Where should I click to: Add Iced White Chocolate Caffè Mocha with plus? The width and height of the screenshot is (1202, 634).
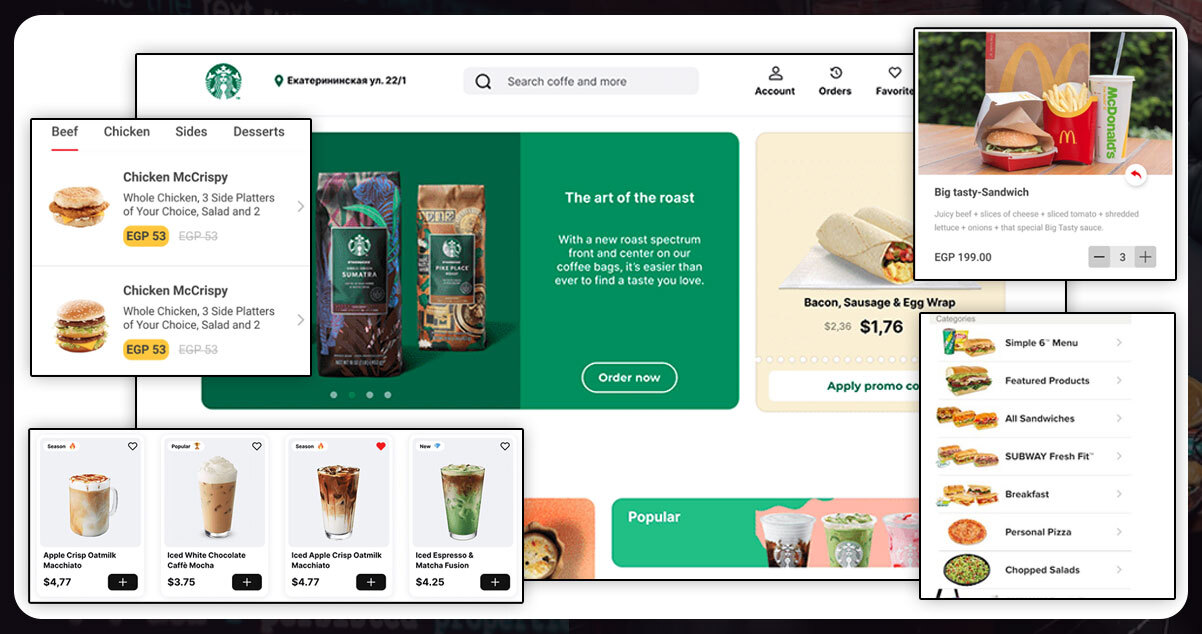(247, 582)
